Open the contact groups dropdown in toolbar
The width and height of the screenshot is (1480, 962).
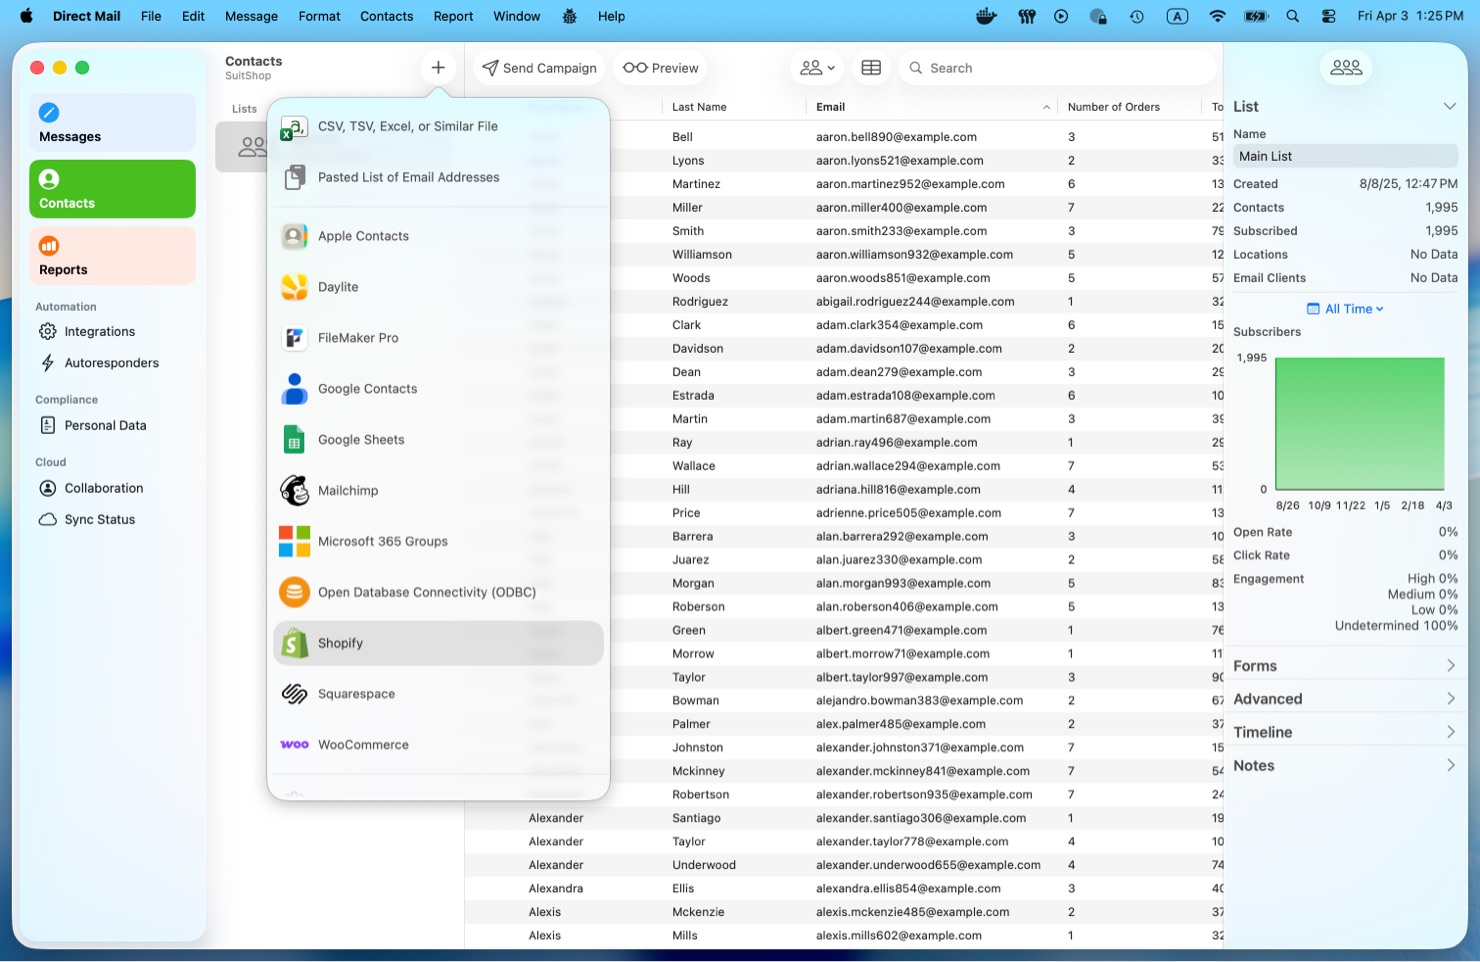tap(817, 68)
